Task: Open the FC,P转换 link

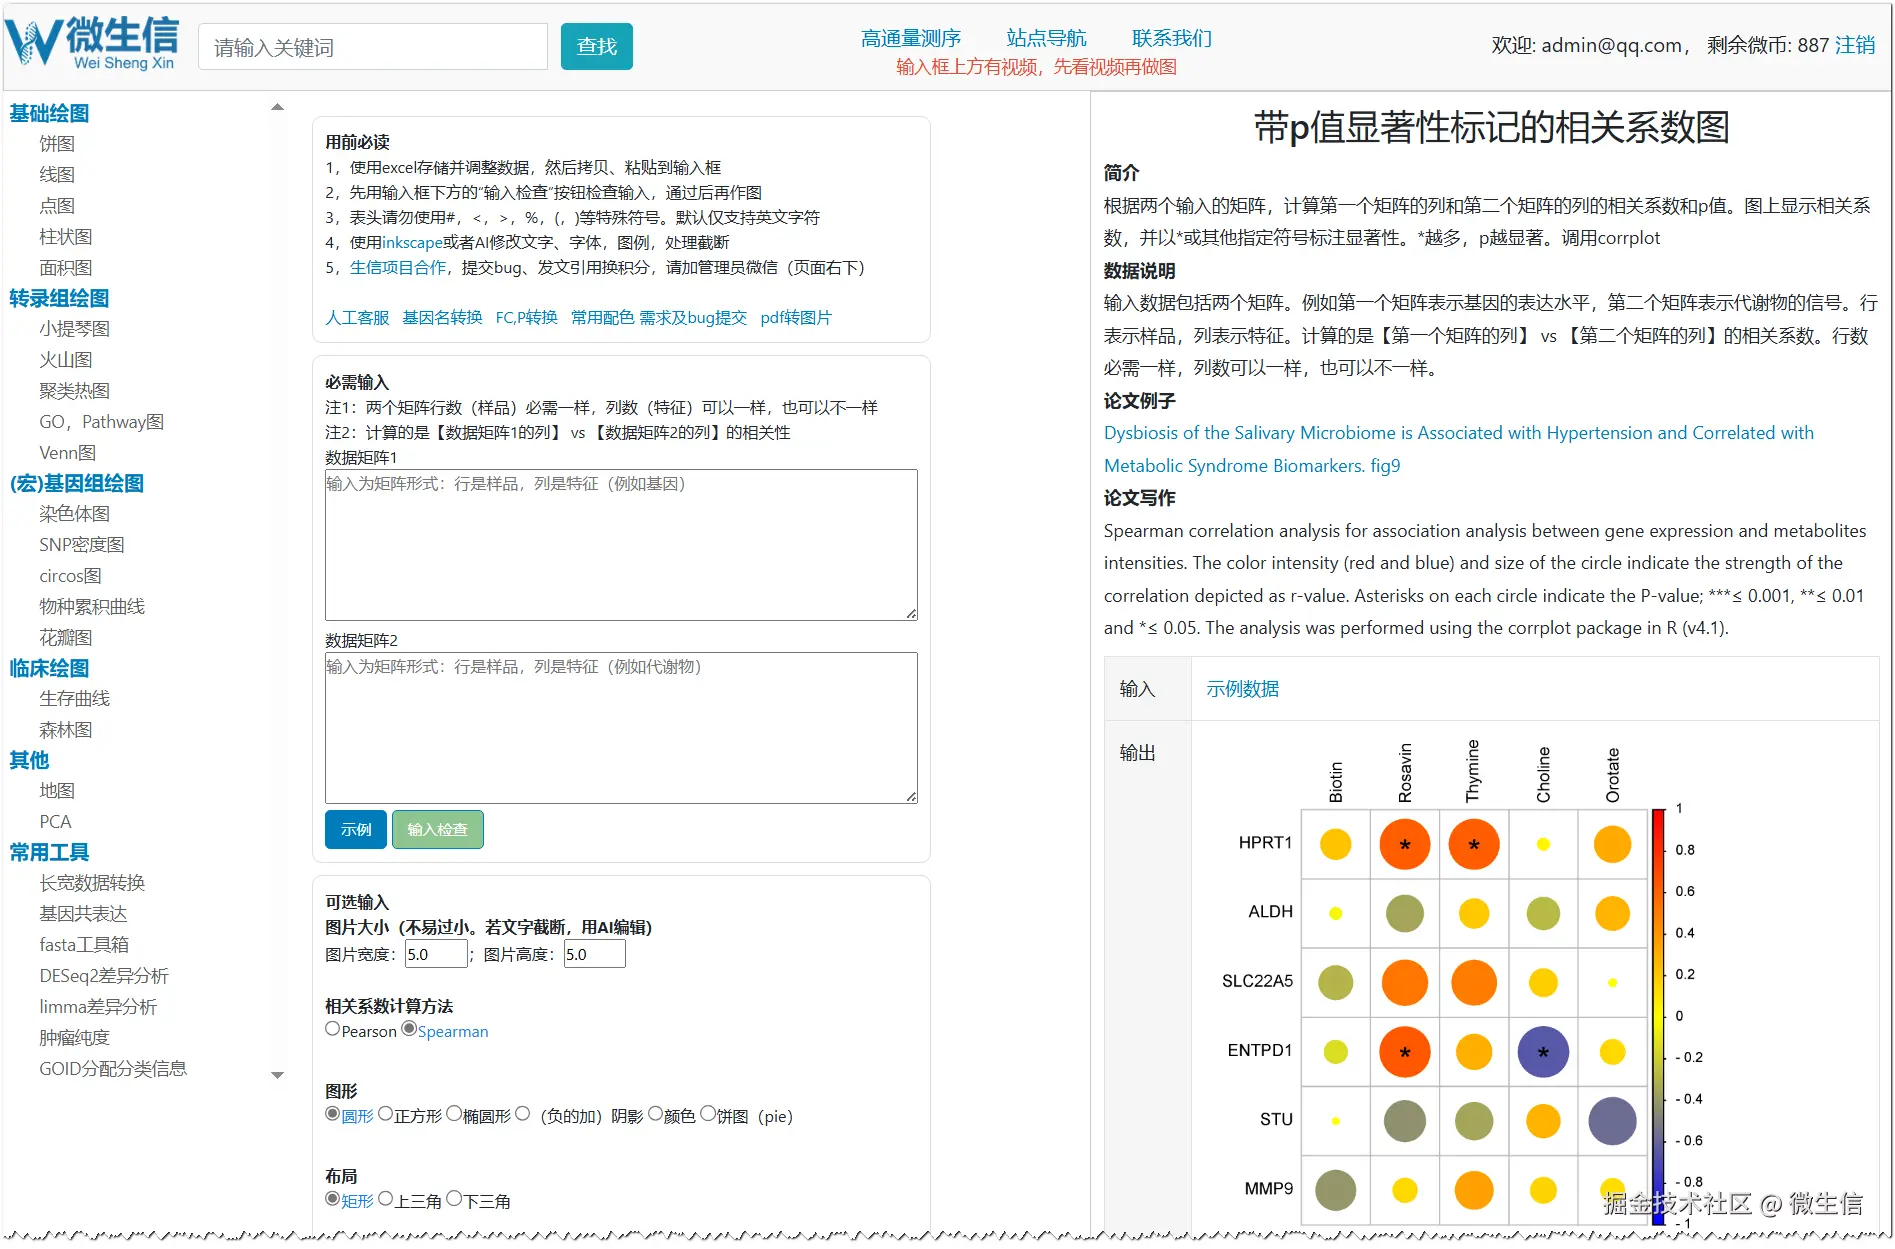Action: click(527, 318)
